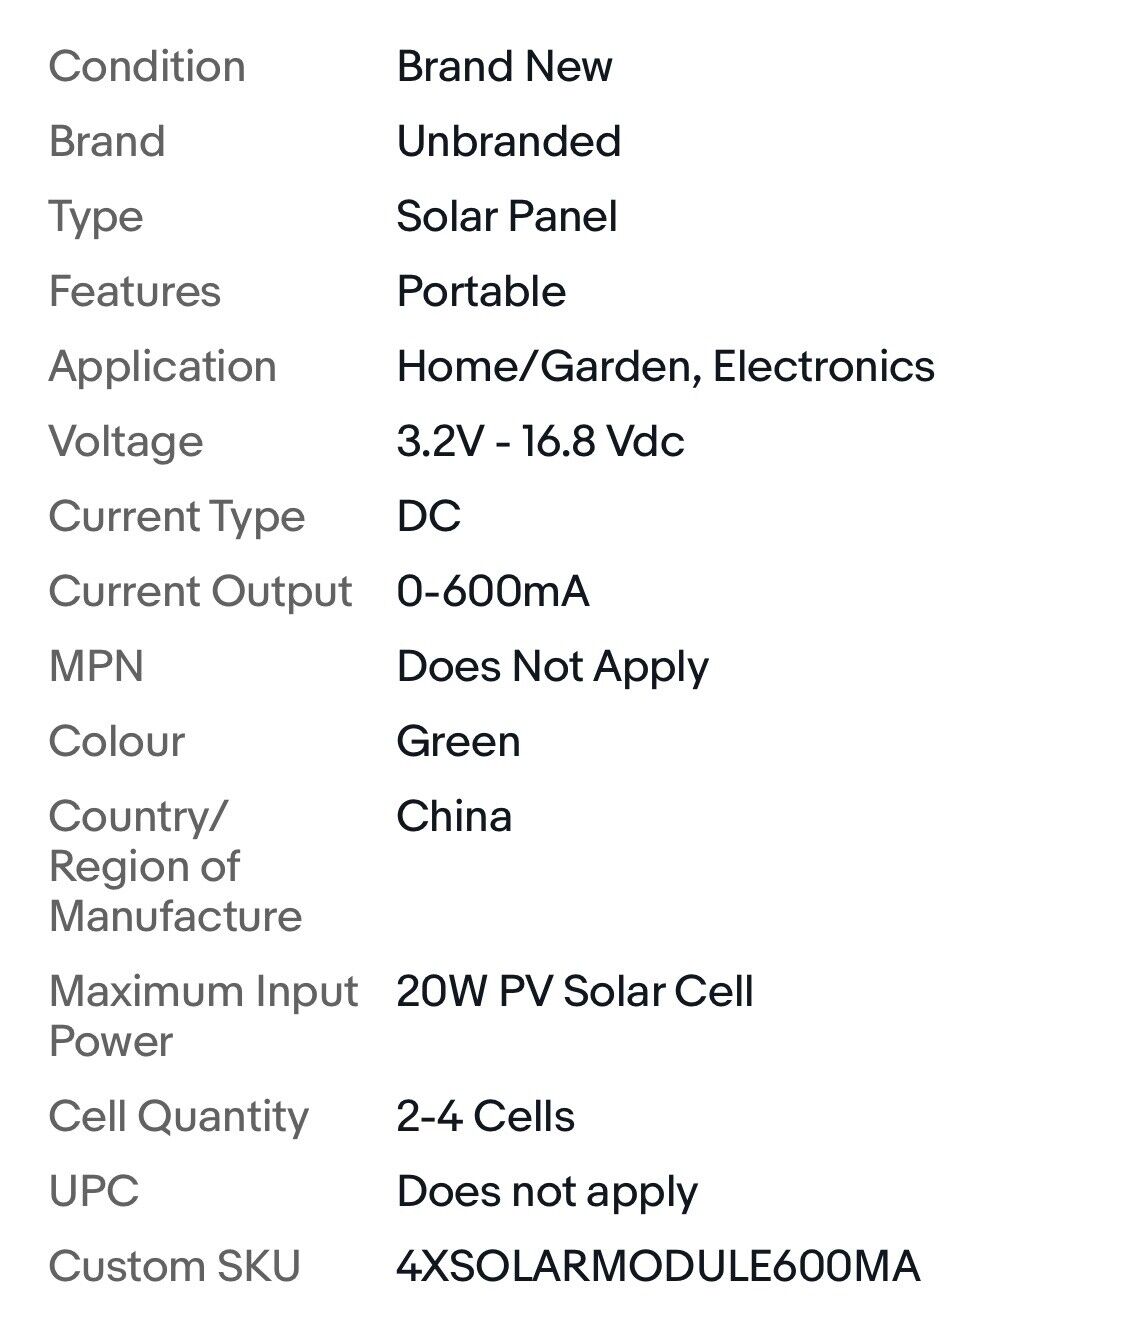This screenshot has height=1322, width=1125.
Task: Click the "Brand New" condition value
Action: point(504,67)
